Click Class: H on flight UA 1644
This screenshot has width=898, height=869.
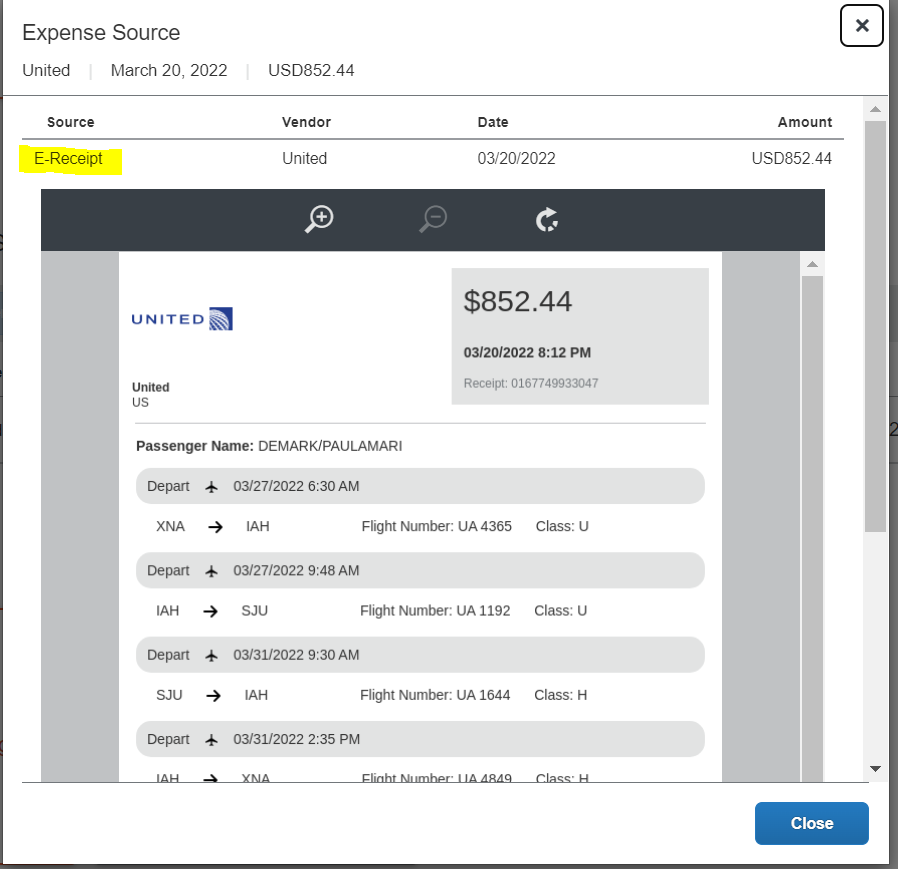[x=560, y=695]
